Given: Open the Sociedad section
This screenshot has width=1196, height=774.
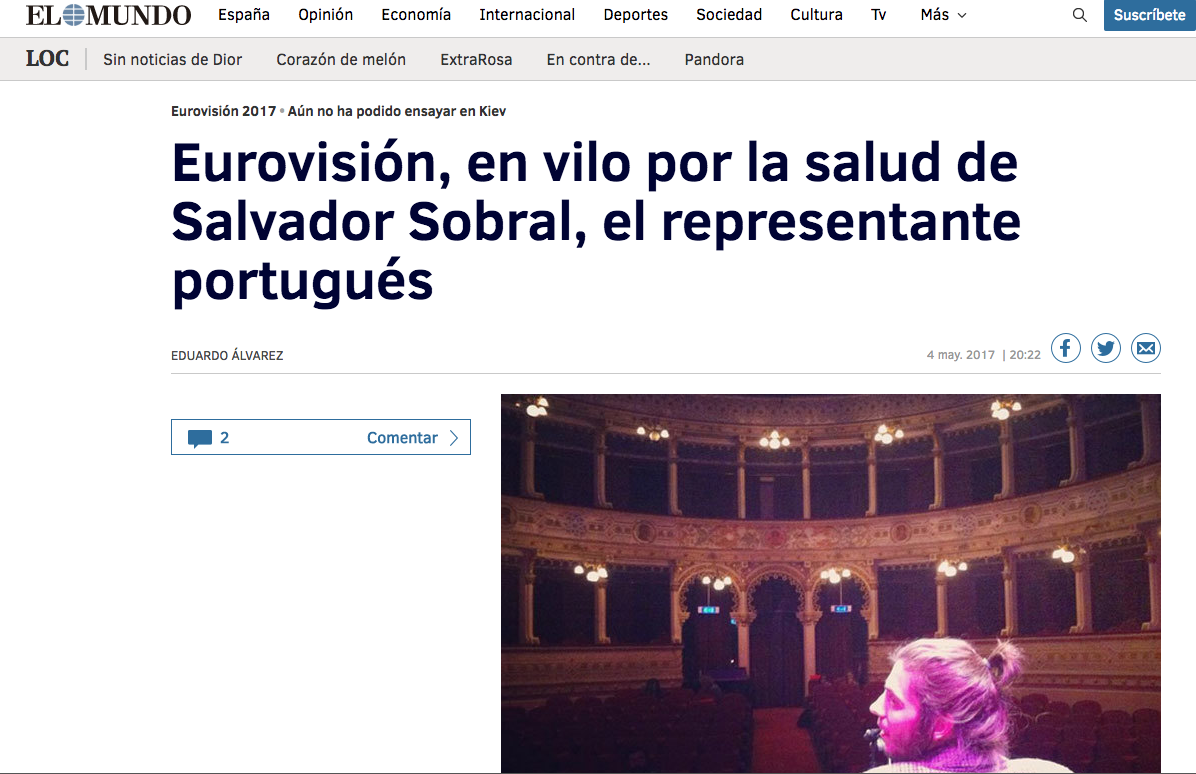Looking at the screenshot, I should coord(729,14).
